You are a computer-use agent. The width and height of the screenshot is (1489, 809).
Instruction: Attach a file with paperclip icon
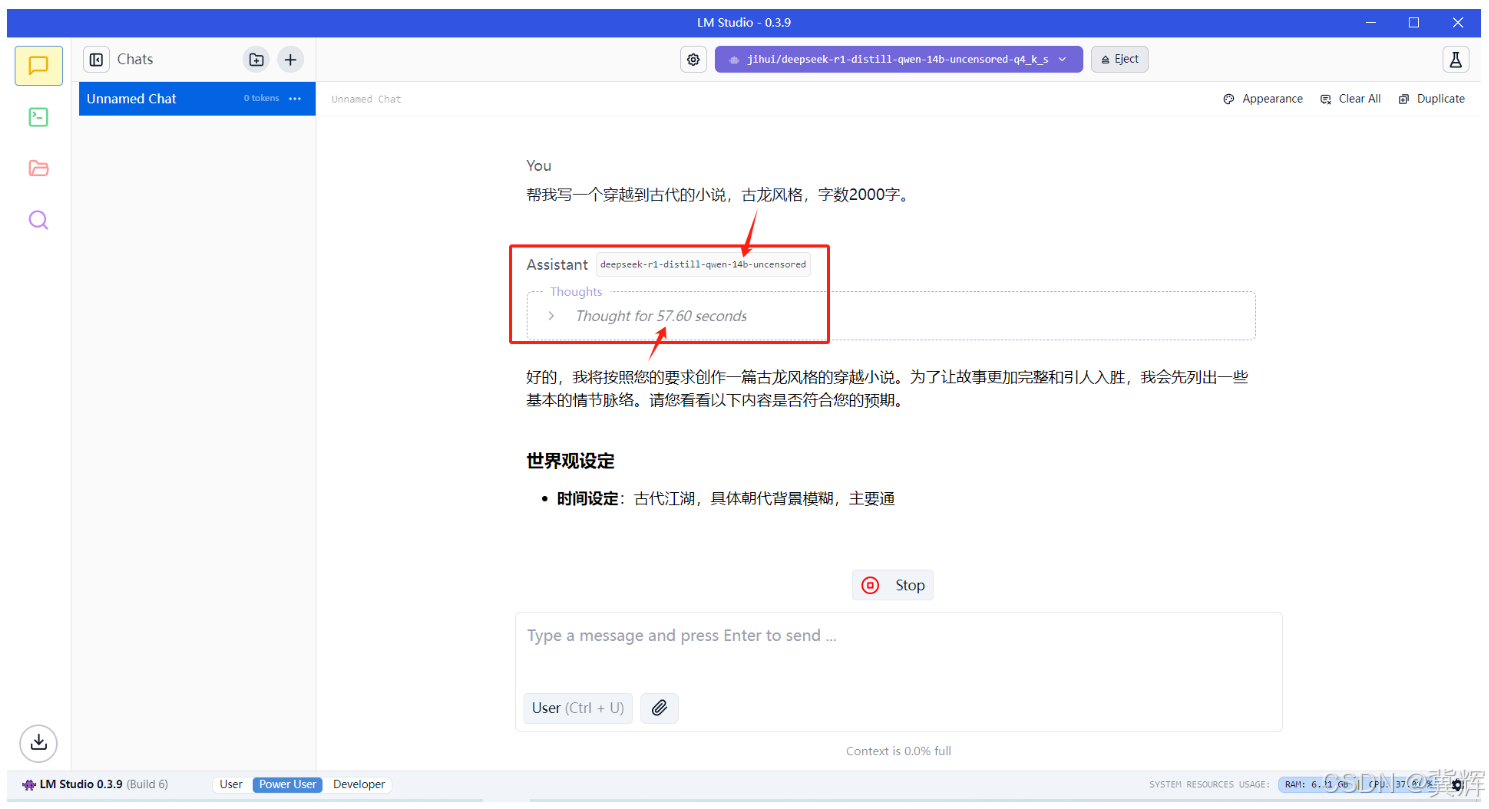coord(659,708)
